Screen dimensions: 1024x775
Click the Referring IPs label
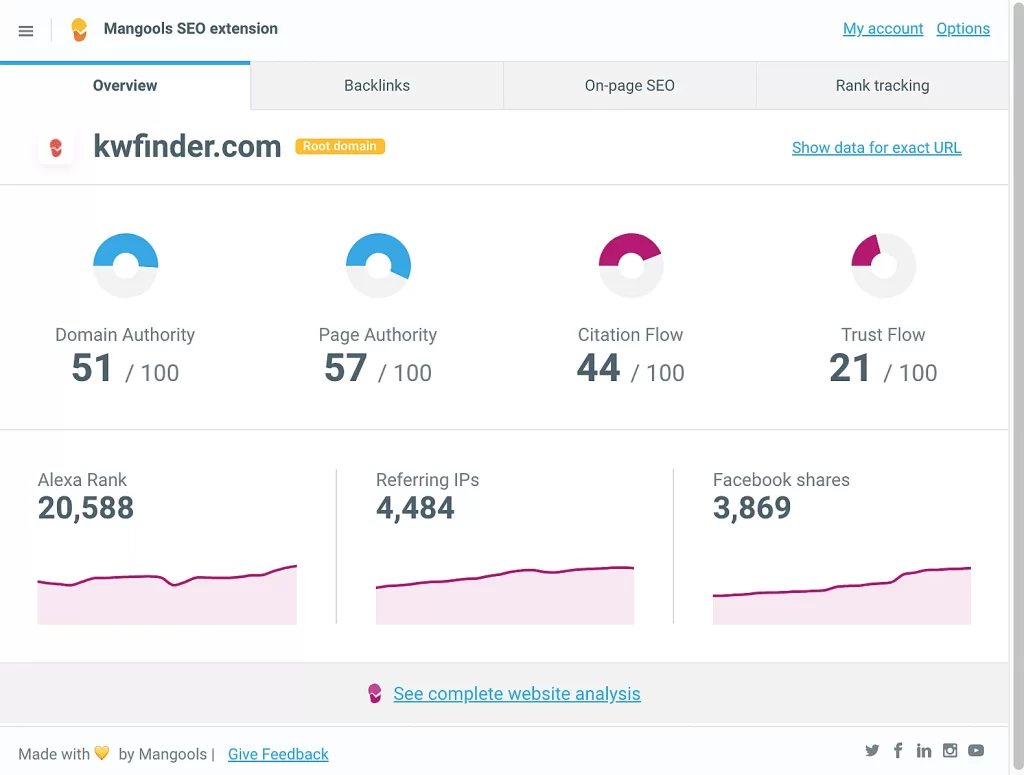coord(427,480)
